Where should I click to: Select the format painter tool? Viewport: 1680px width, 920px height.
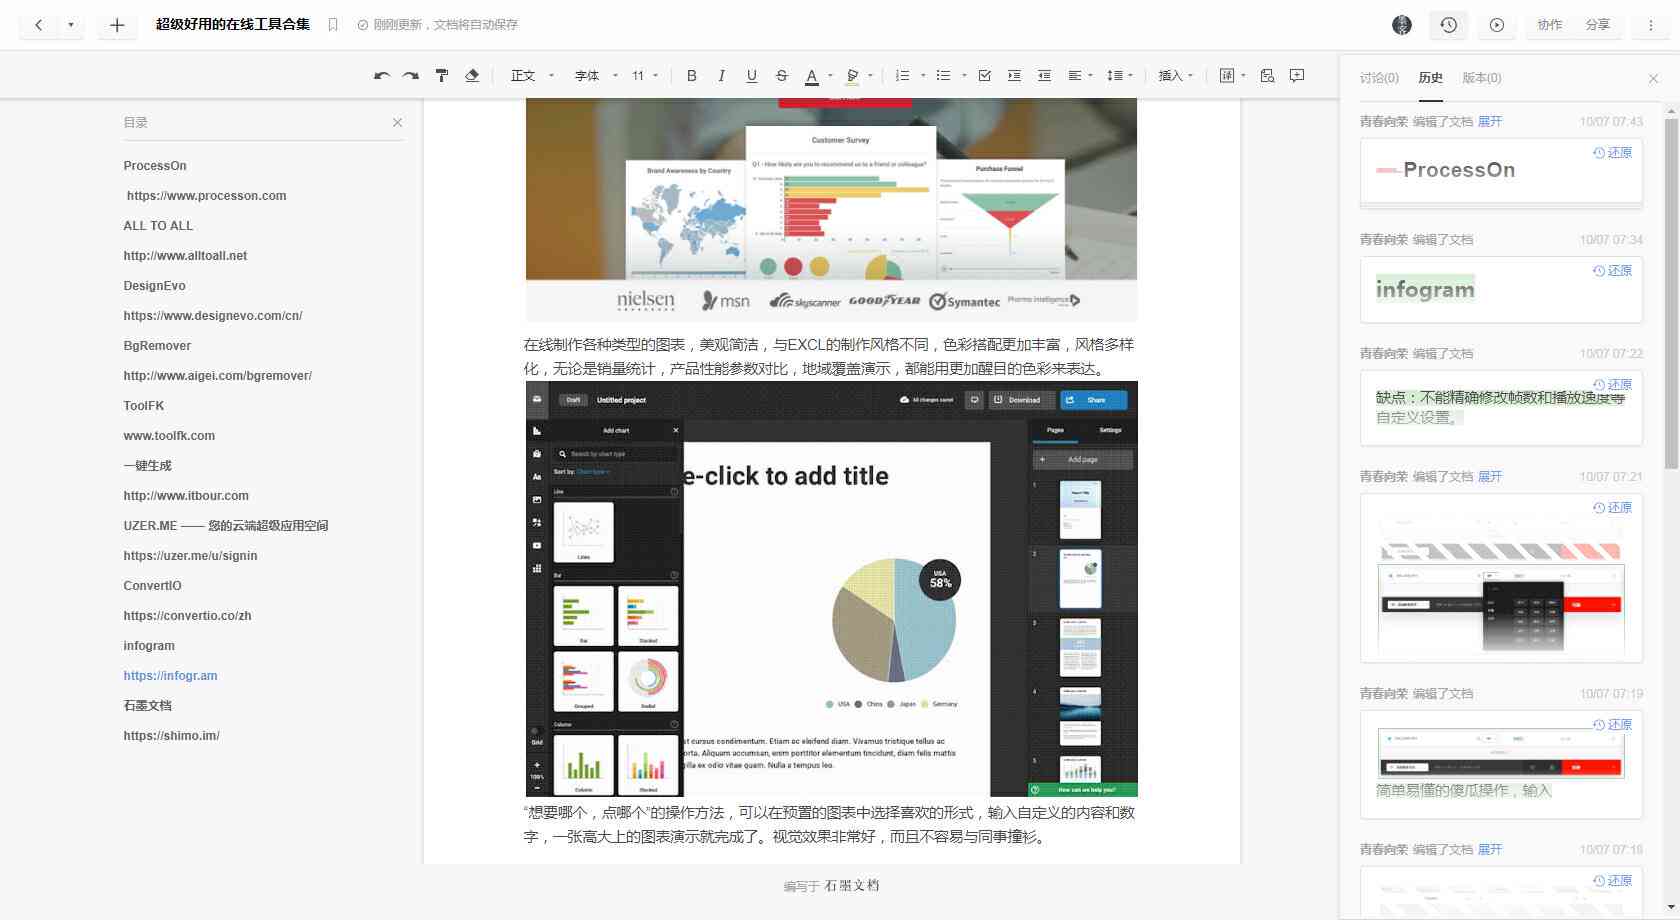[442, 76]
